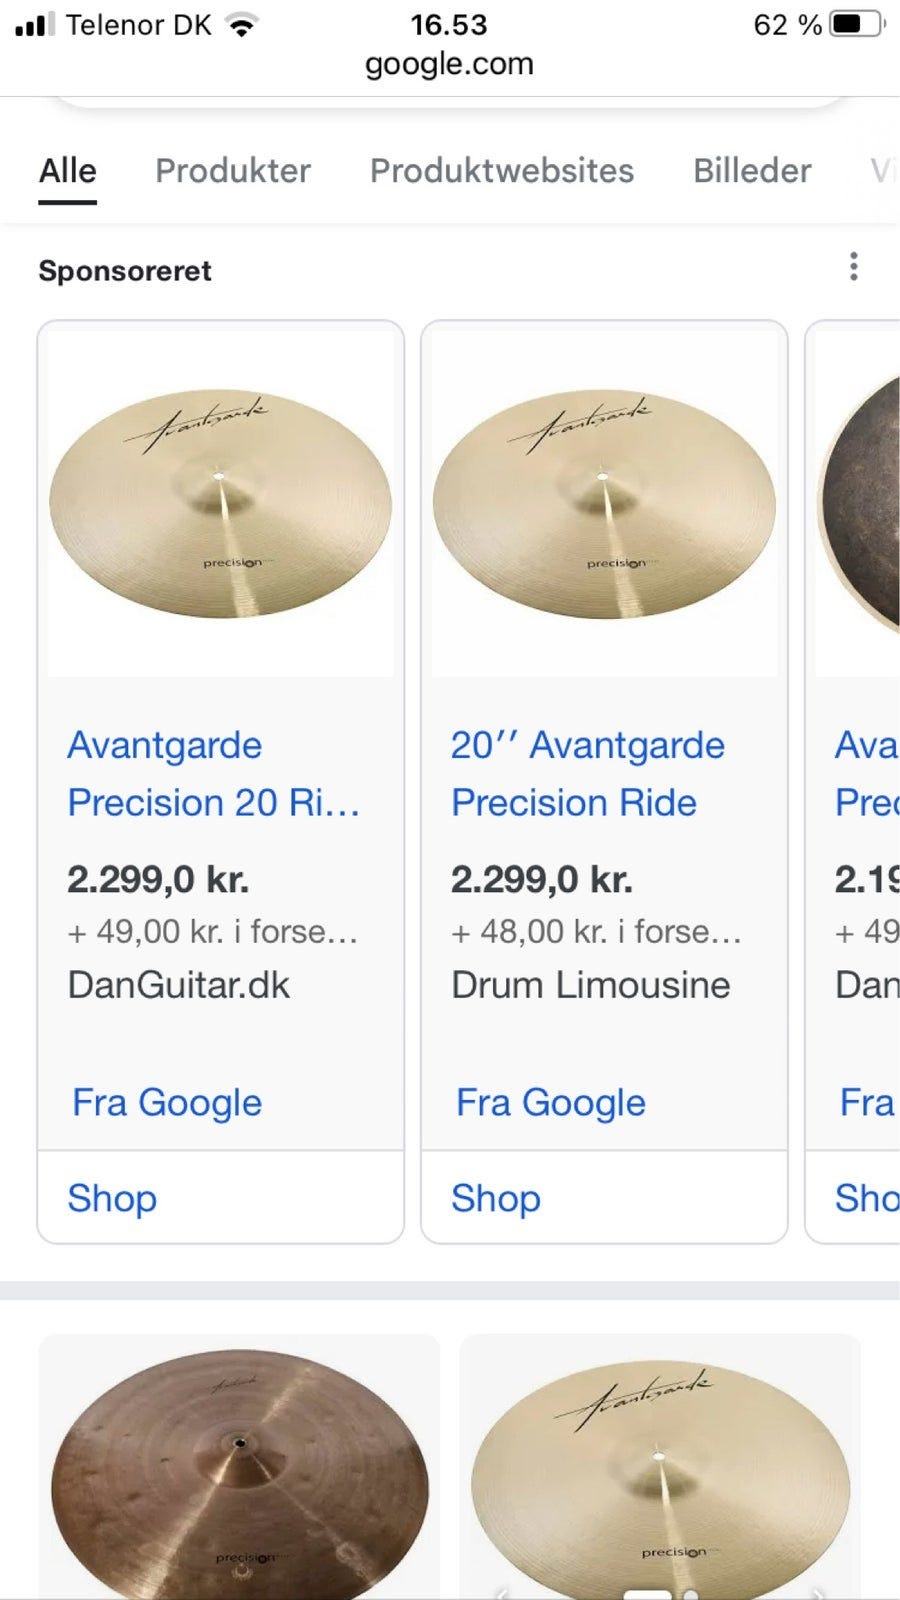
Task: Click Shop under the Drum Limousine product
Action: [x=496, y=1198]
